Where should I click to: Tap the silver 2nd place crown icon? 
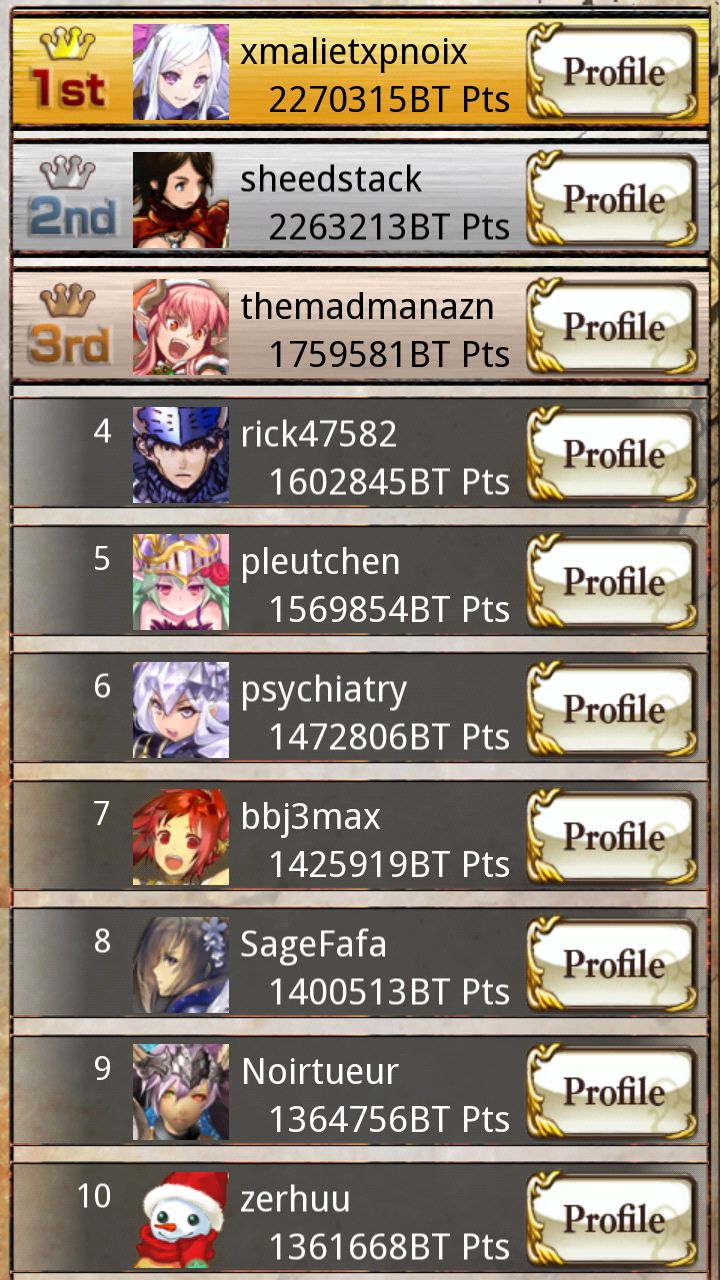point(67,173)
